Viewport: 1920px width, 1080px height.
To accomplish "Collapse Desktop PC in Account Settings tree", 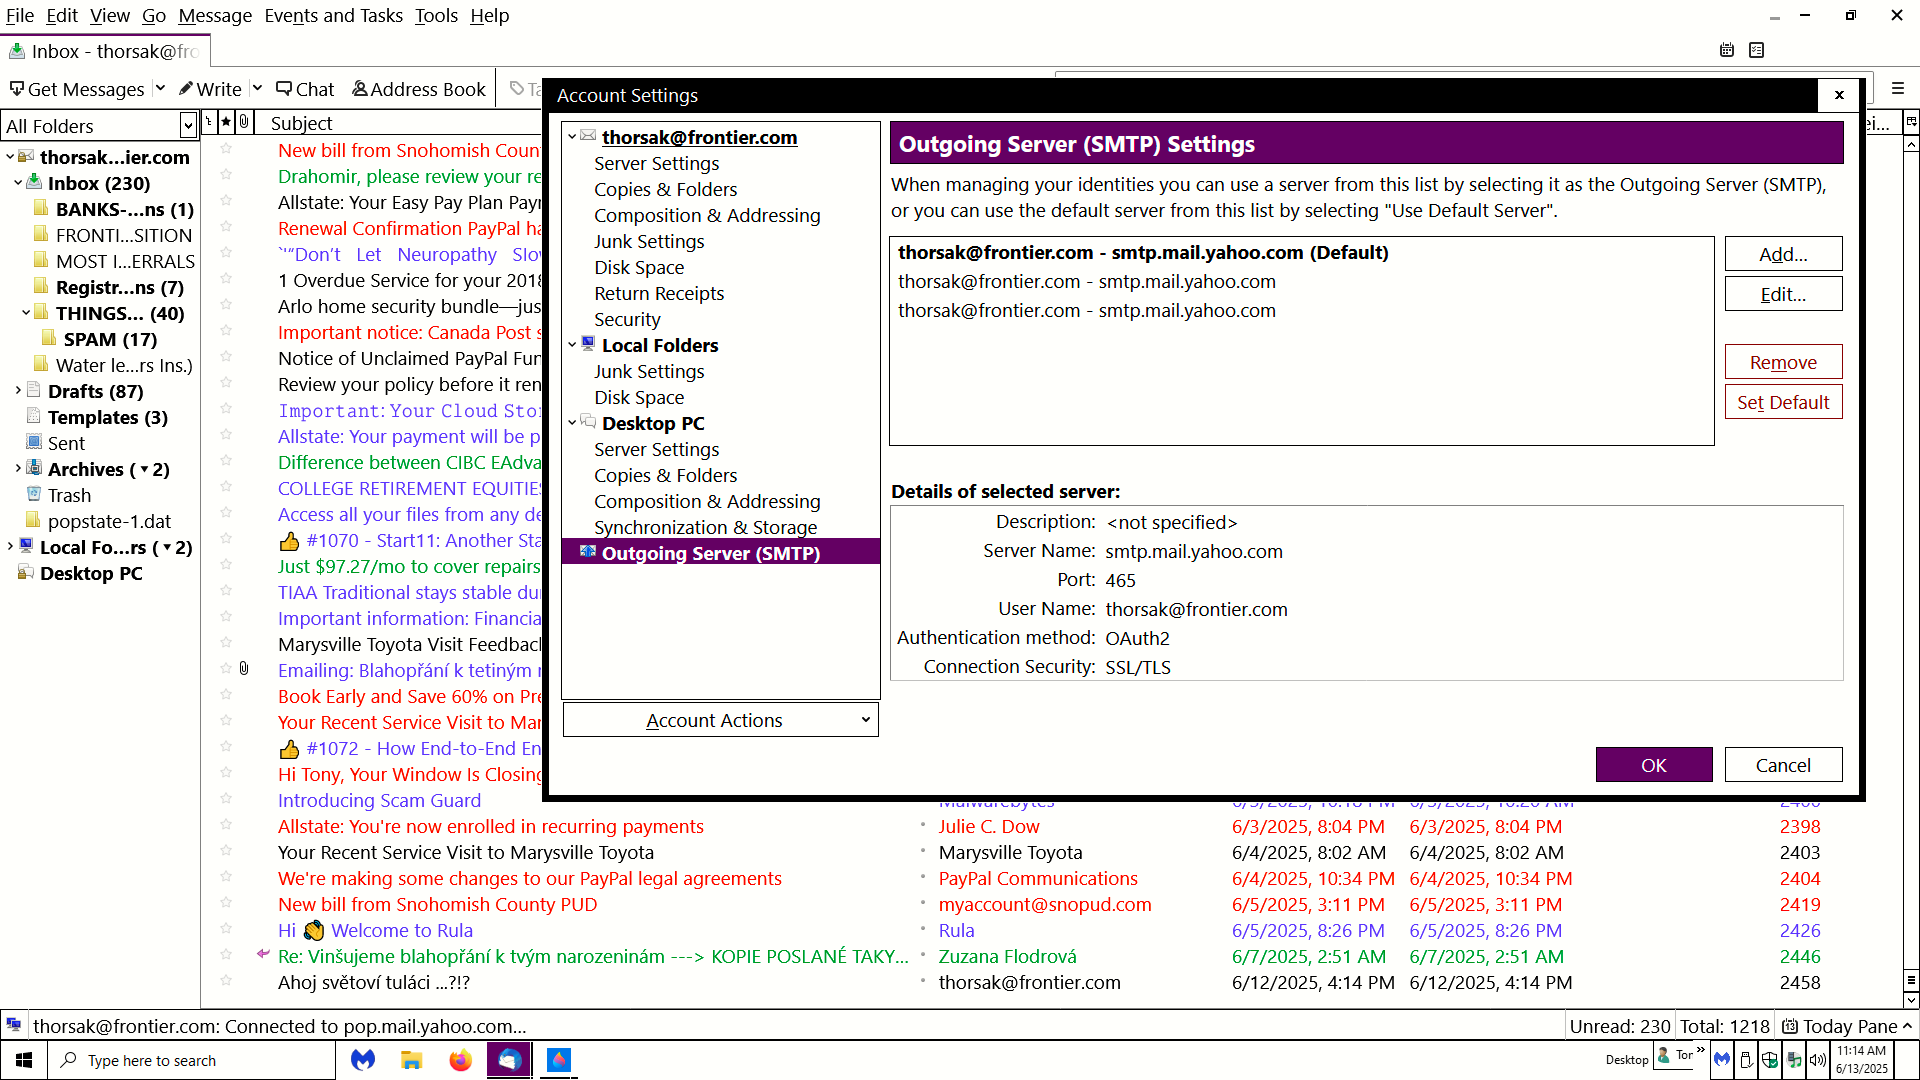I will 572,423.
